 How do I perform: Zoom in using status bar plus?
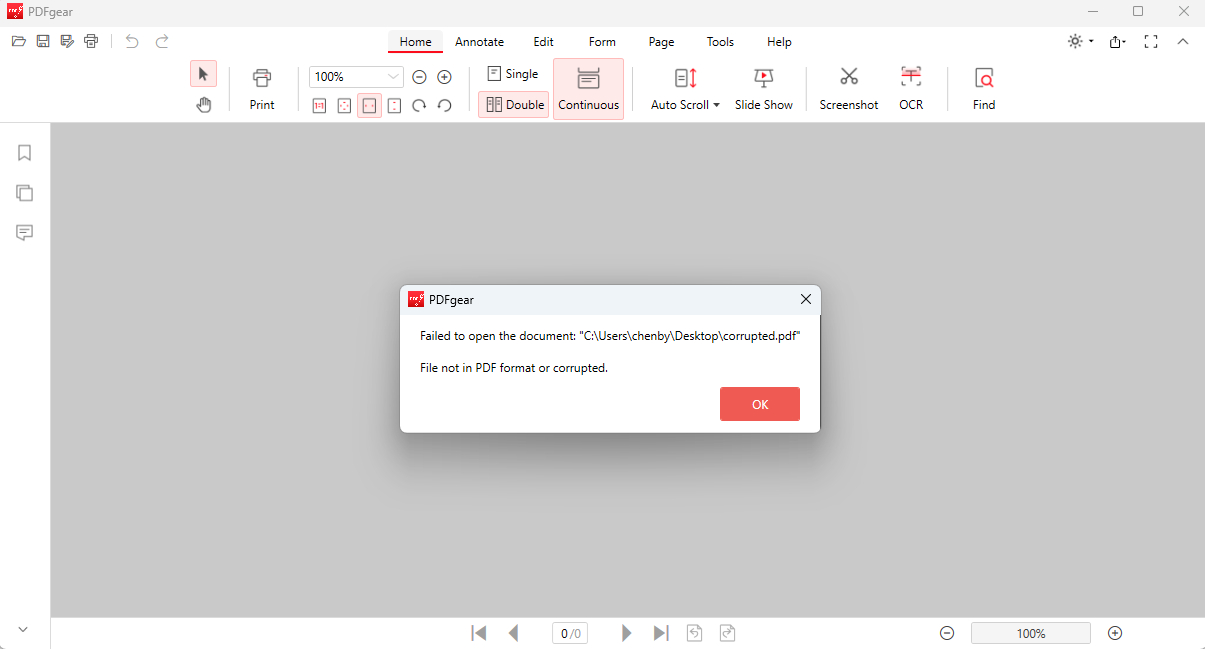click(1116, 633)
